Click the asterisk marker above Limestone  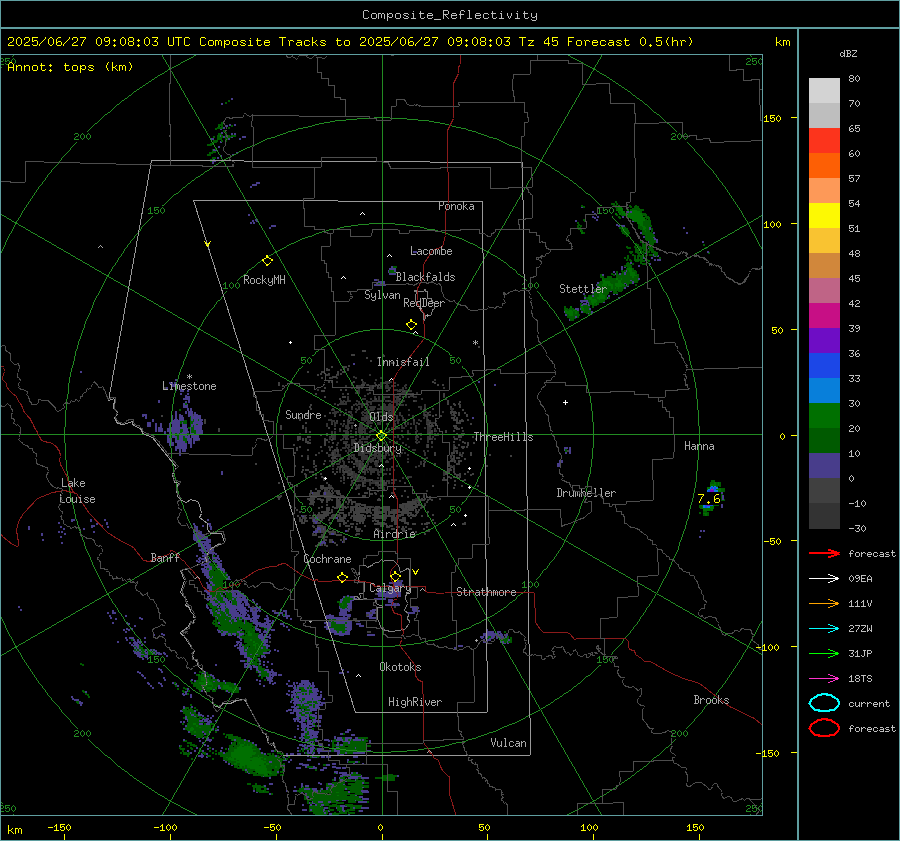point(189,377)
